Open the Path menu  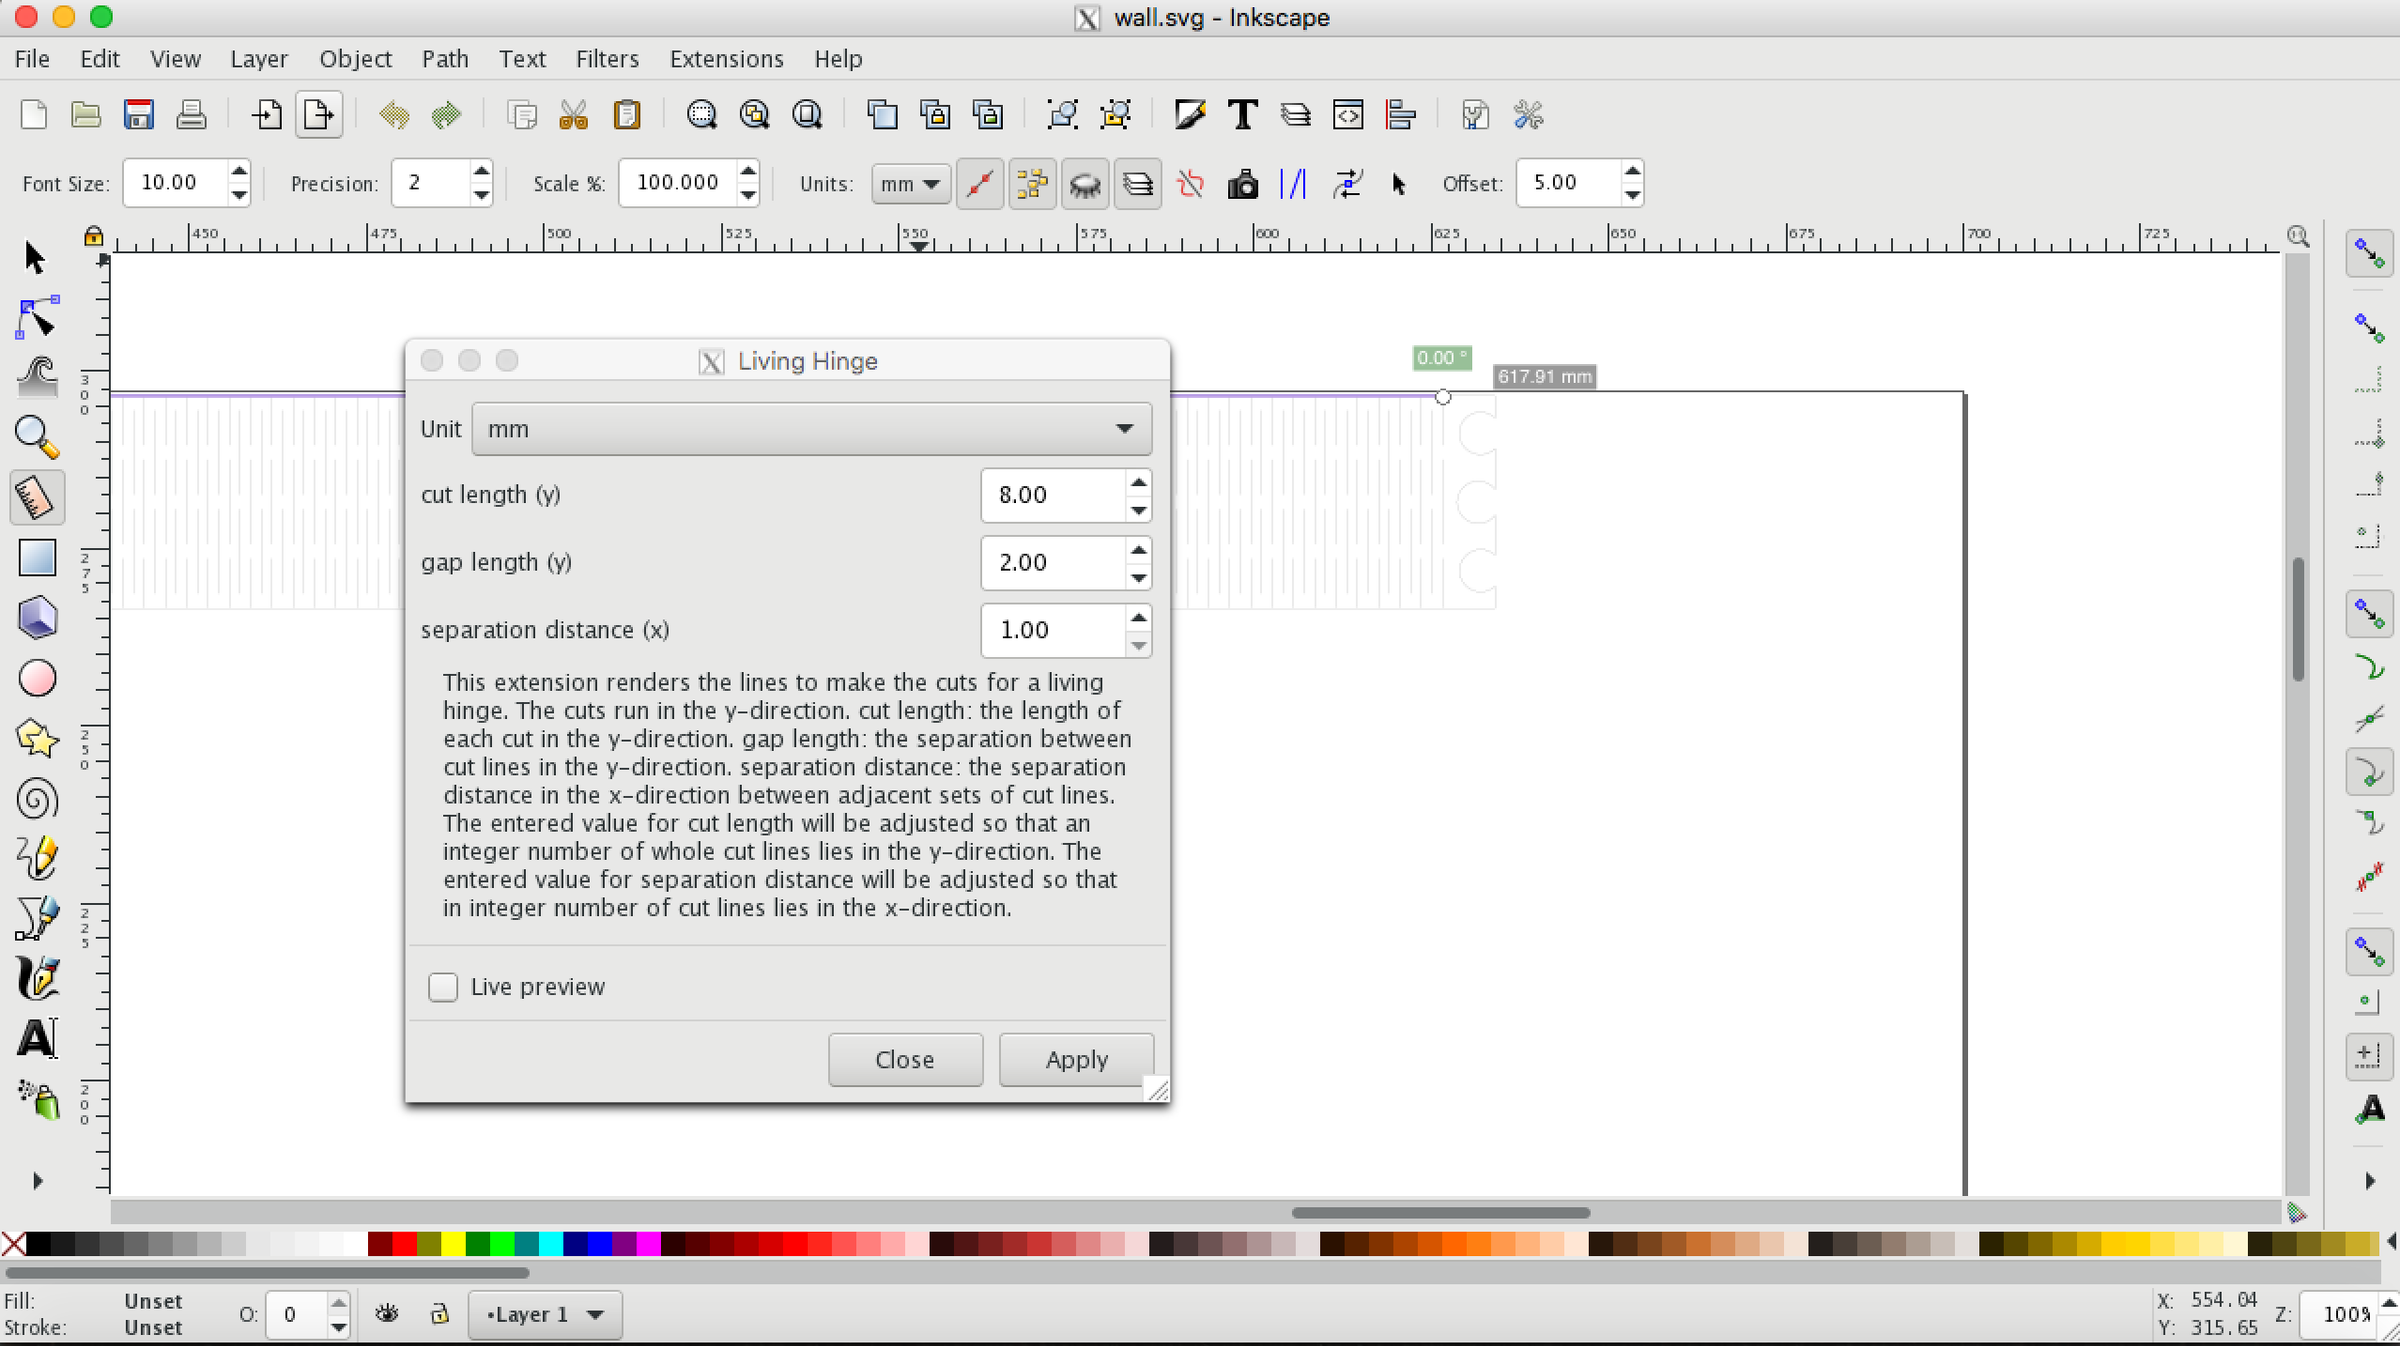(445, 59)
